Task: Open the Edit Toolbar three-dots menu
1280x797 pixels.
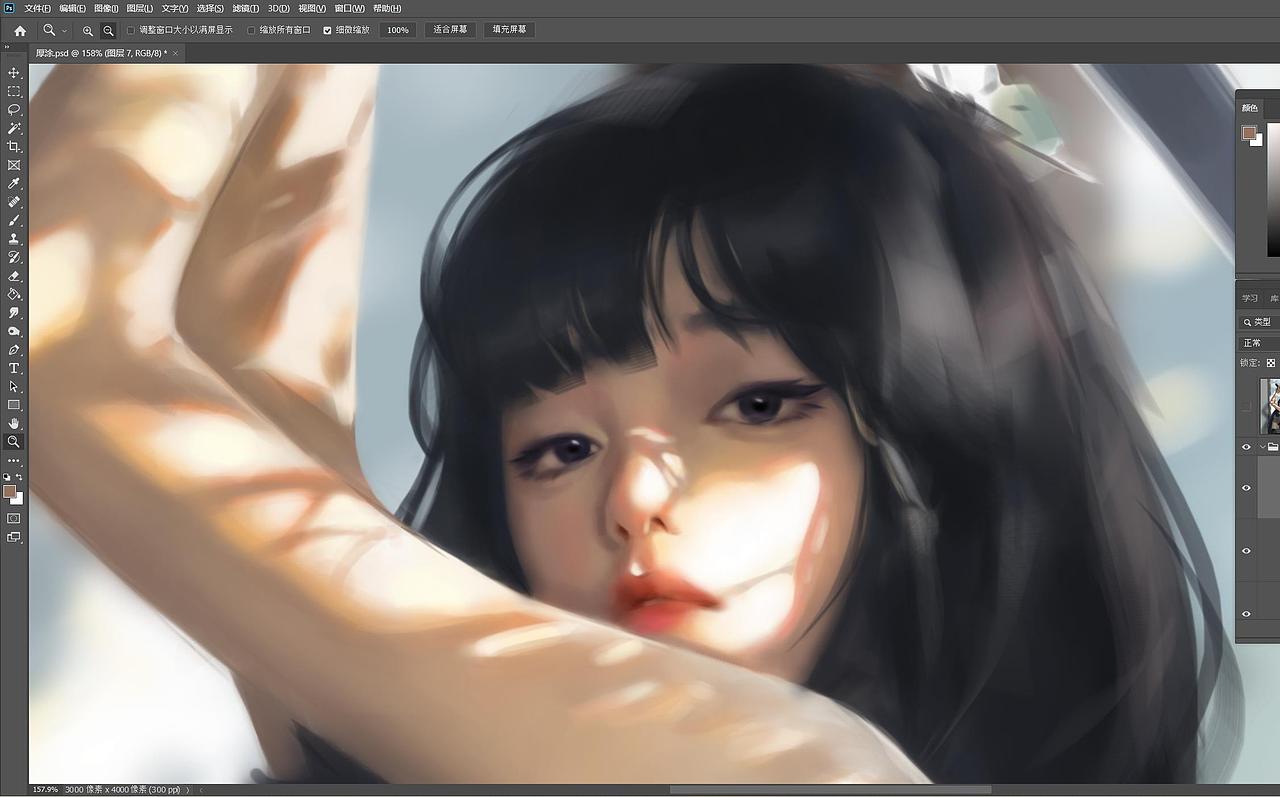Action: tap(14, 461)
